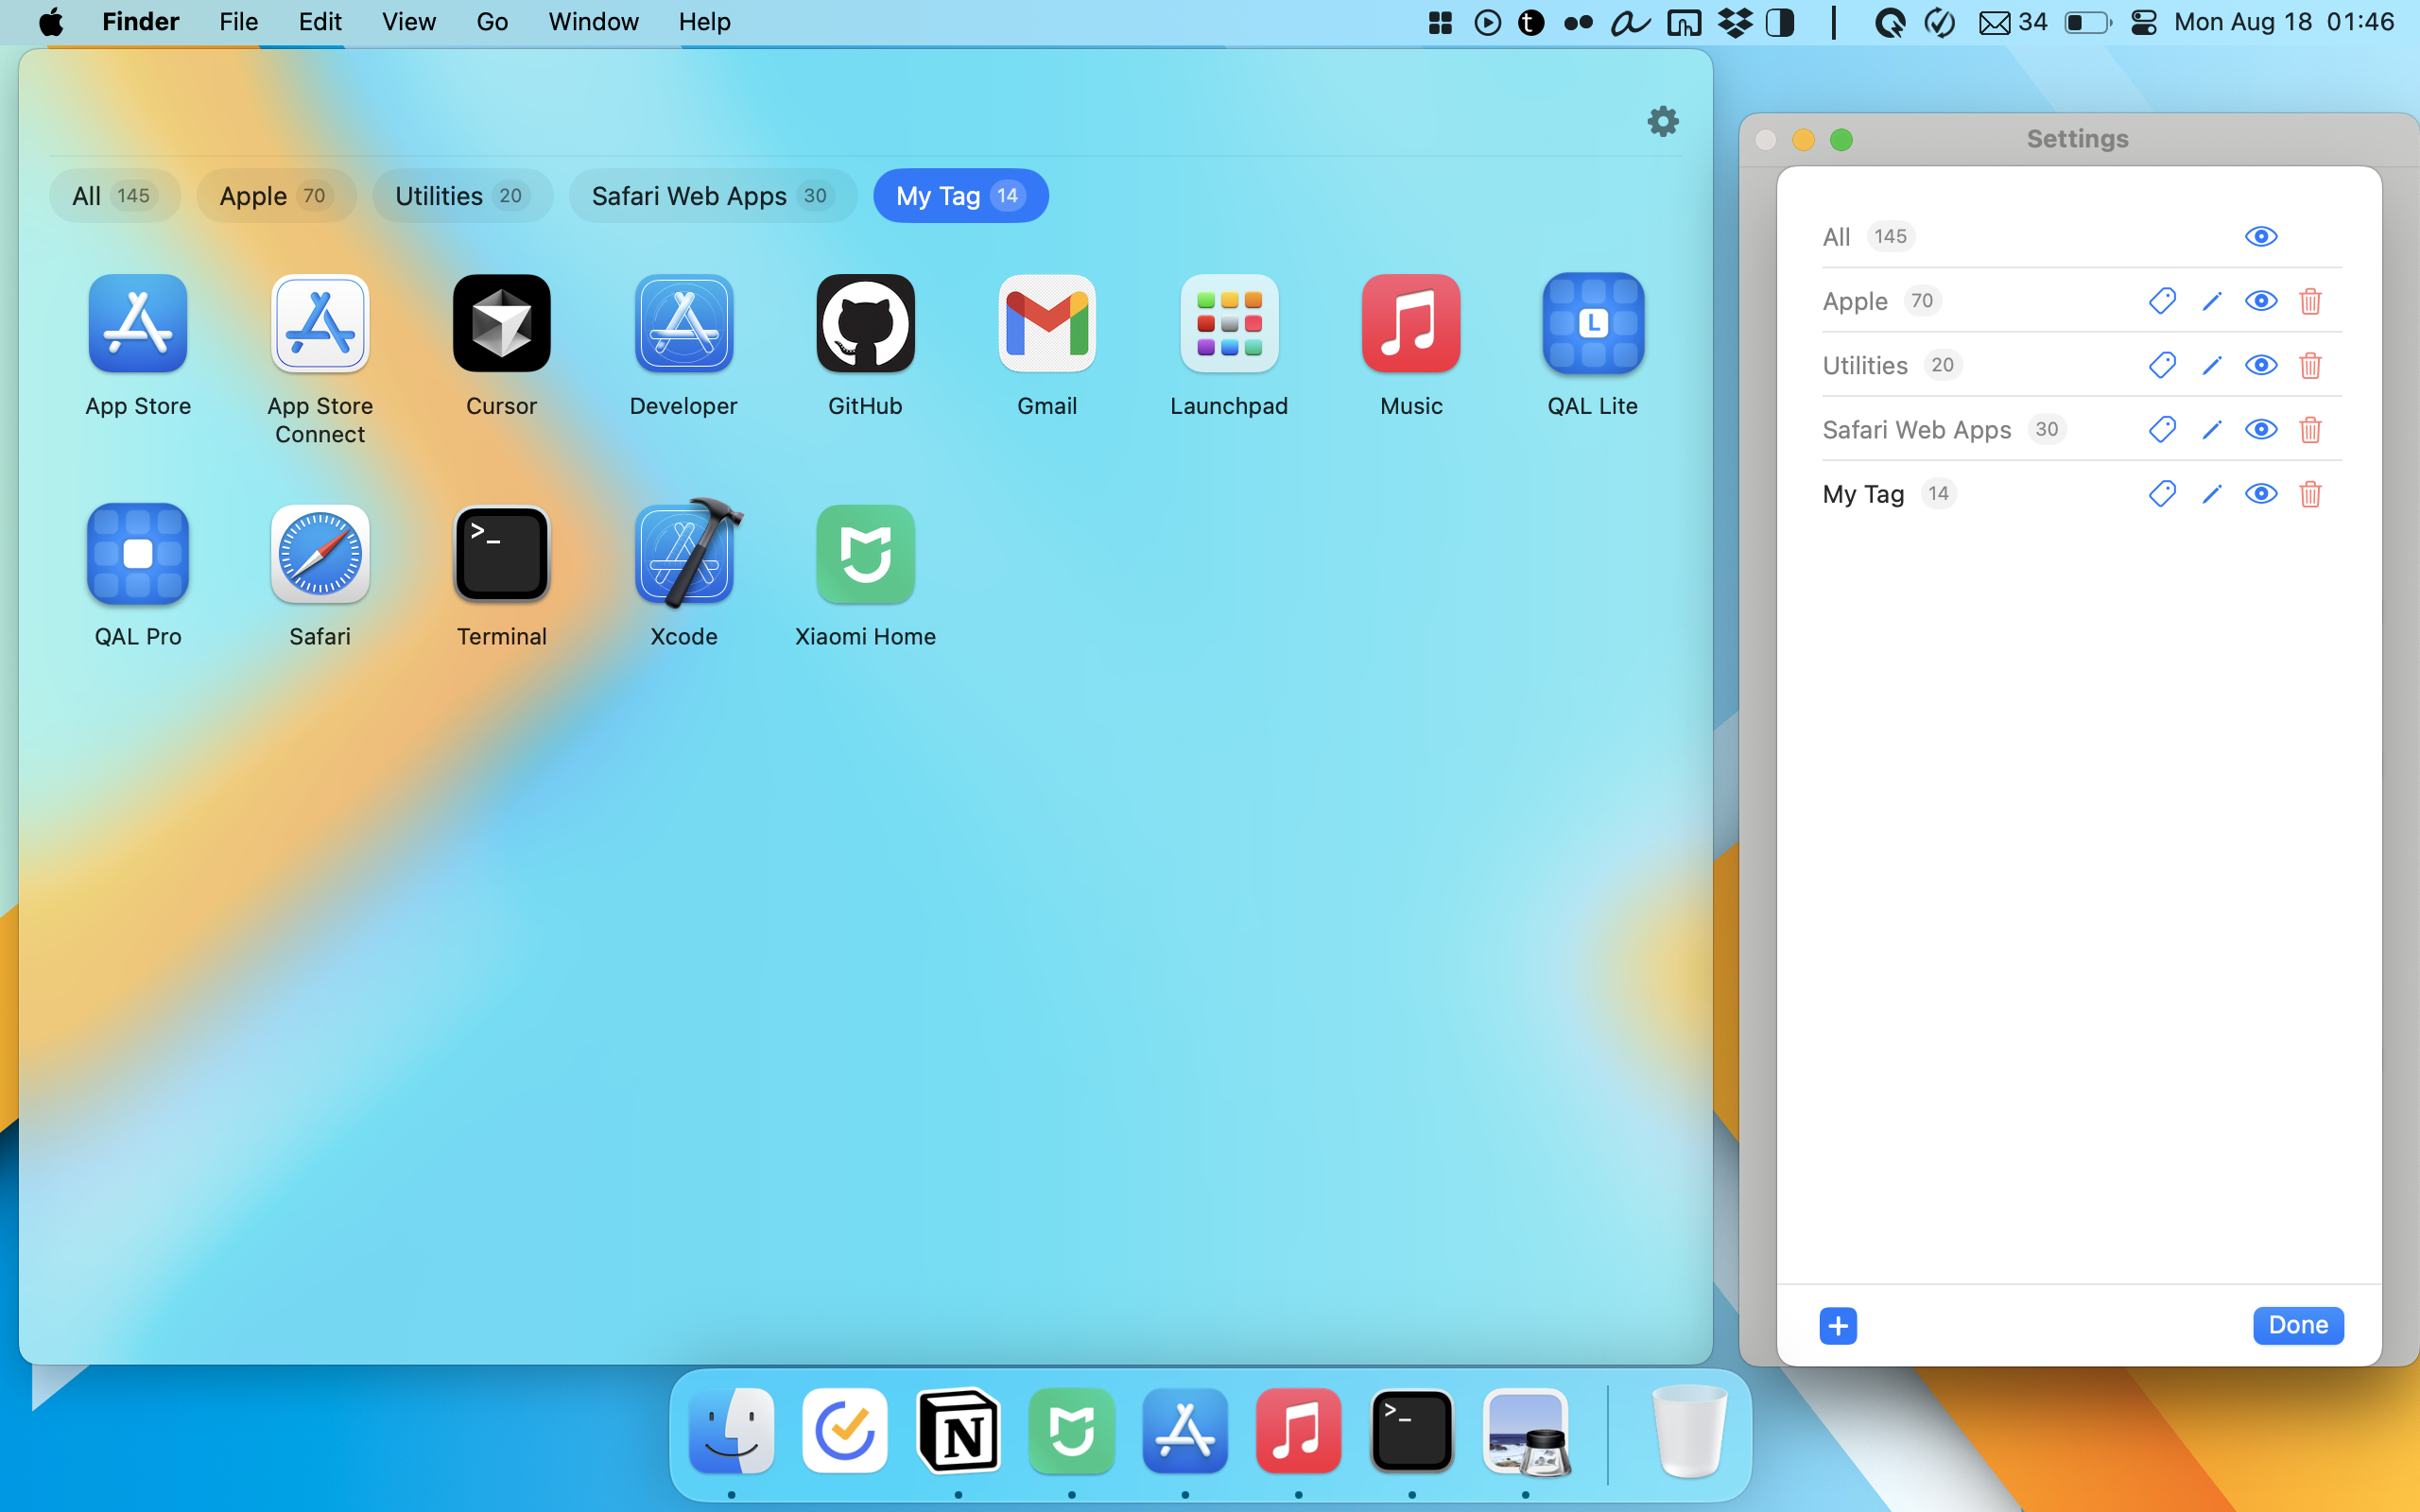The image size is (2420, 1512).
Task: Add a new tag with plus button
Action: pyautogui.click(x=1837, y=1326)
